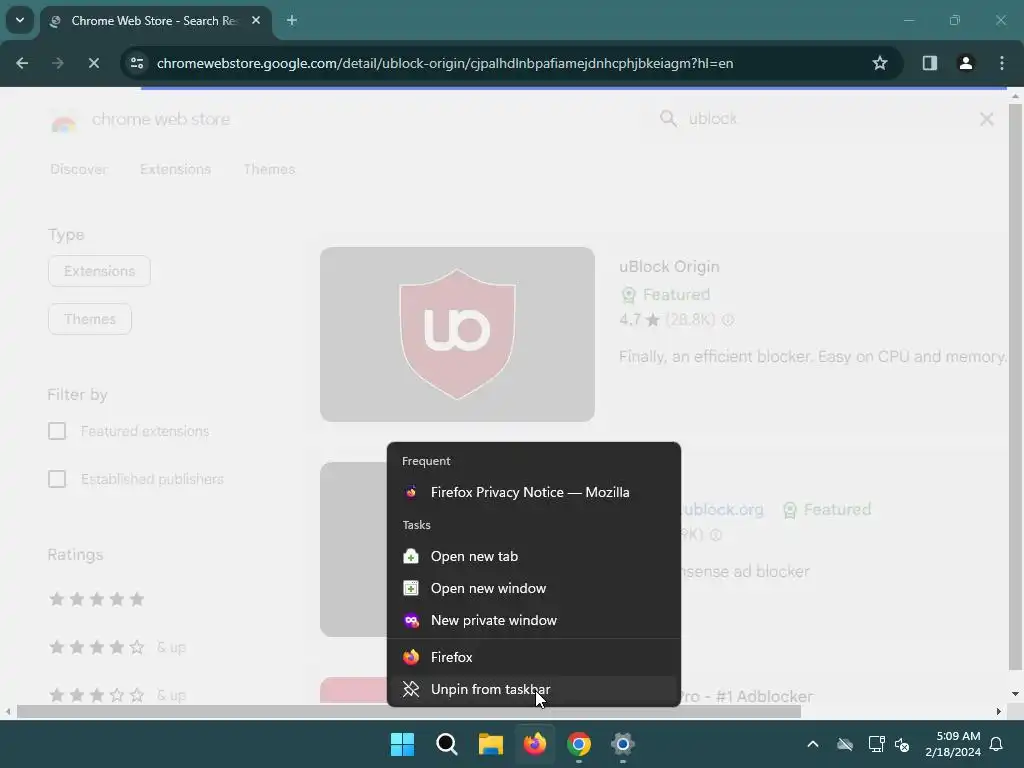
Task: Click the Windows Start button
Action: tap(402, 744)
